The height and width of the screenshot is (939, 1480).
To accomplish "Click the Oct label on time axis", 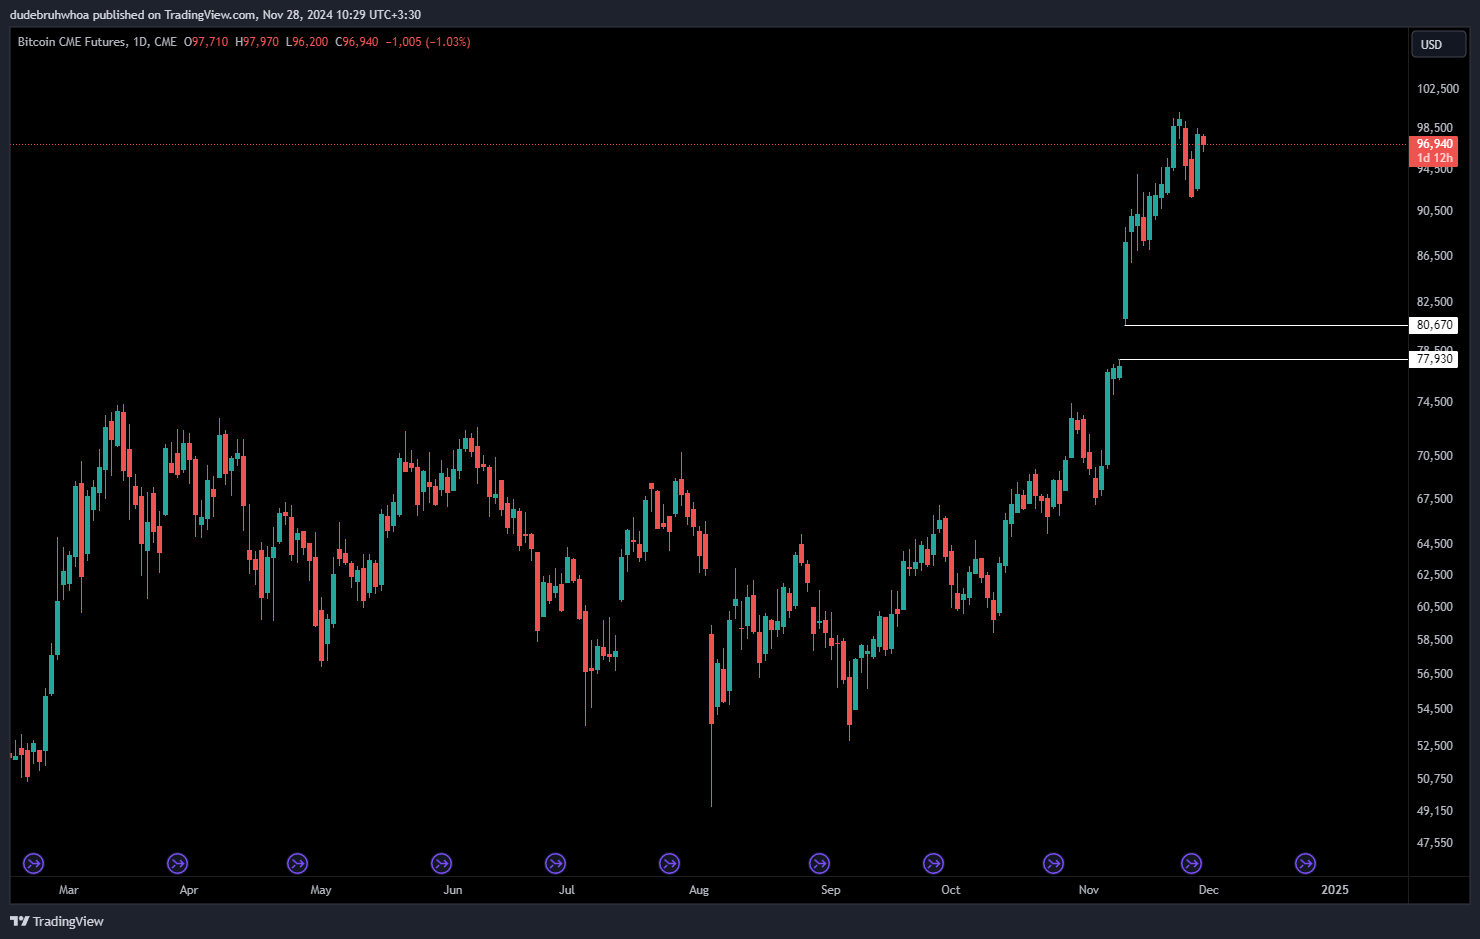I will tap(951, 890).
